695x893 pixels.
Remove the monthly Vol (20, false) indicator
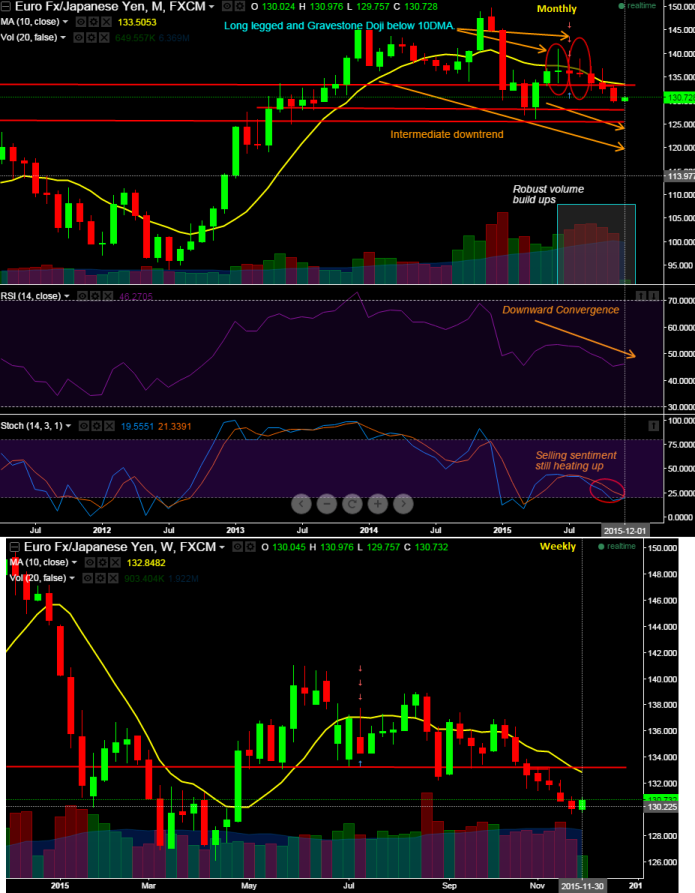104,38
